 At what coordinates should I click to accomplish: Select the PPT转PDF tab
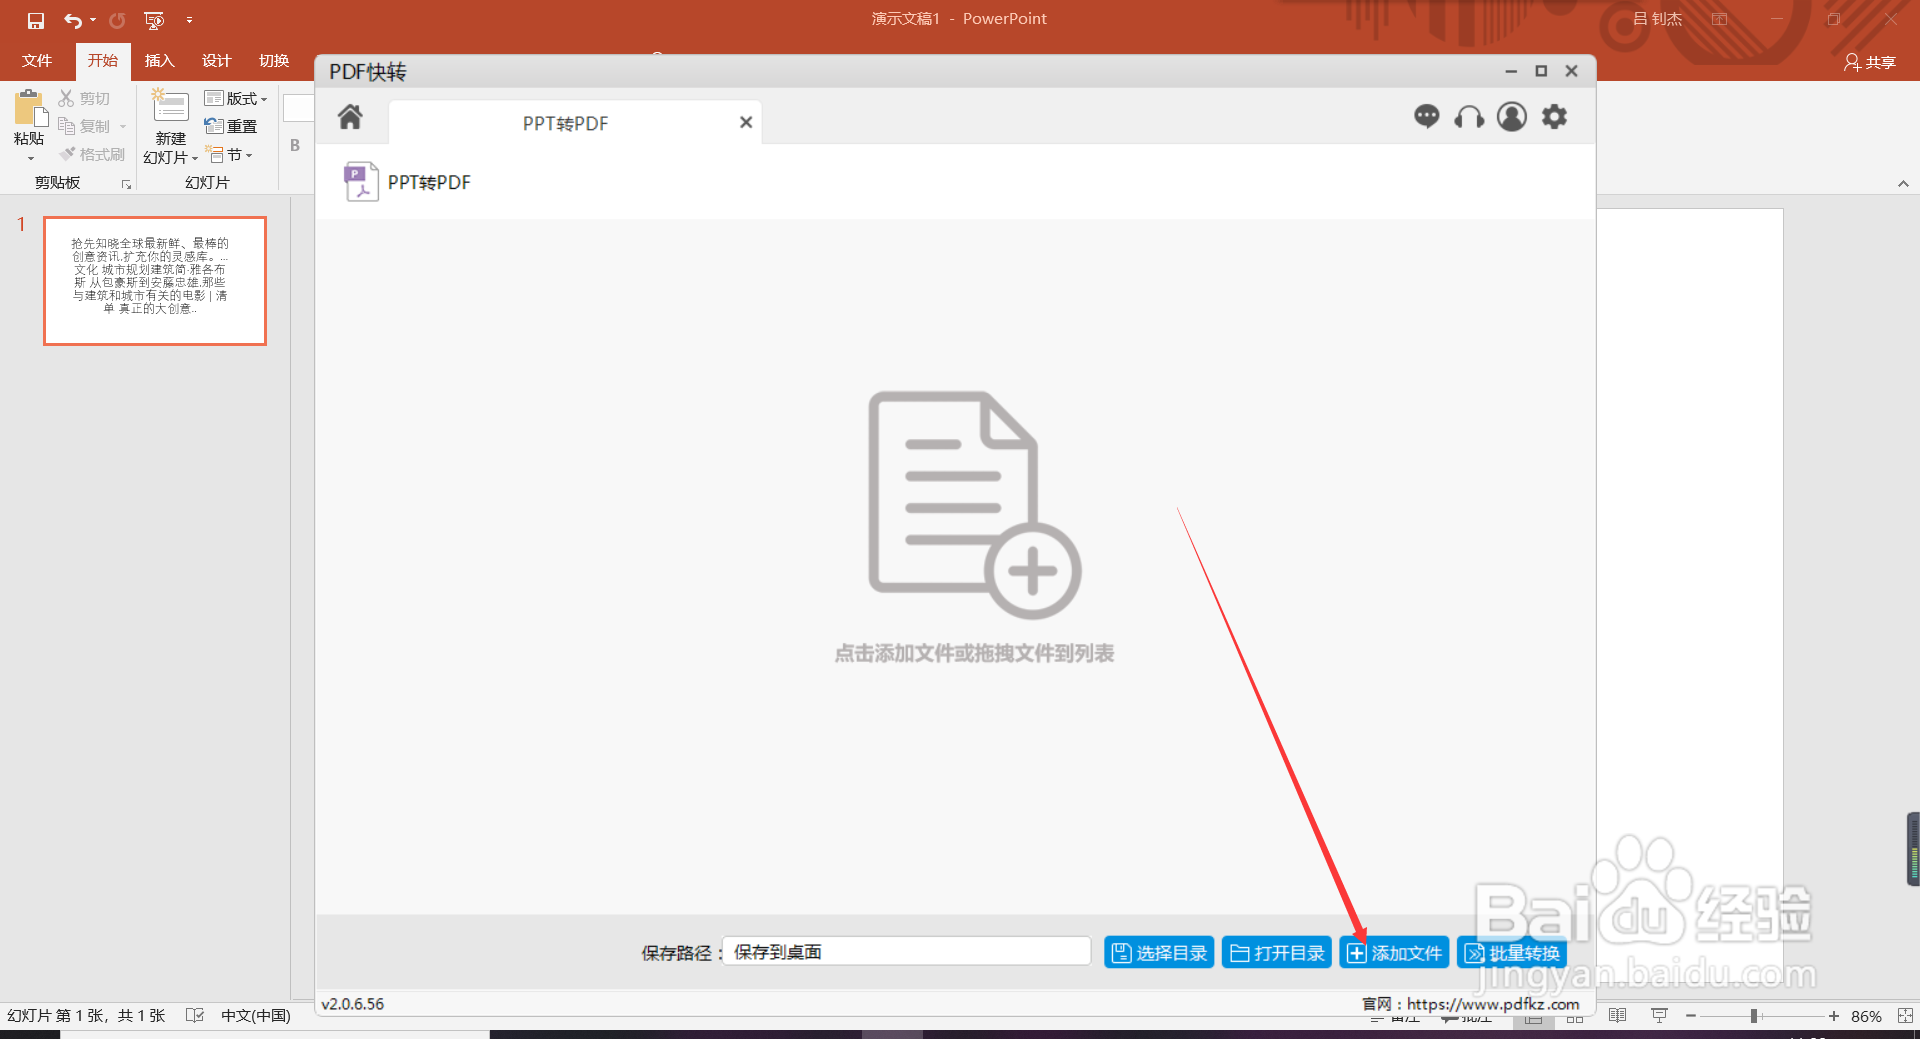pyautogui.click(x=575, y=123)
